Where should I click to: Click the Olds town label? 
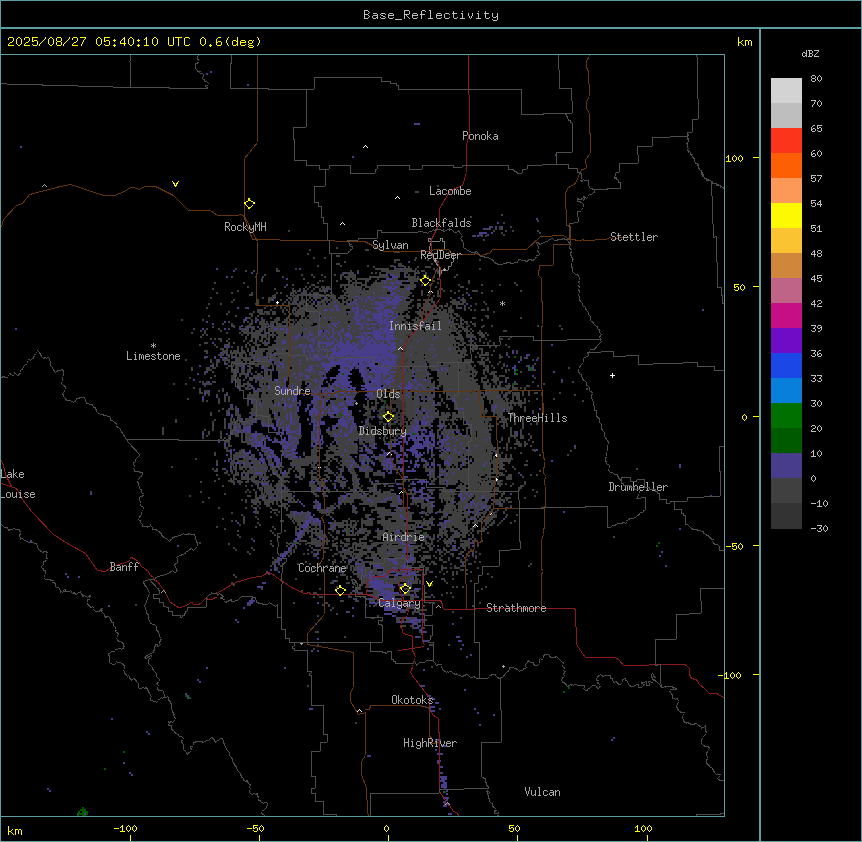[x=388, y=394]
